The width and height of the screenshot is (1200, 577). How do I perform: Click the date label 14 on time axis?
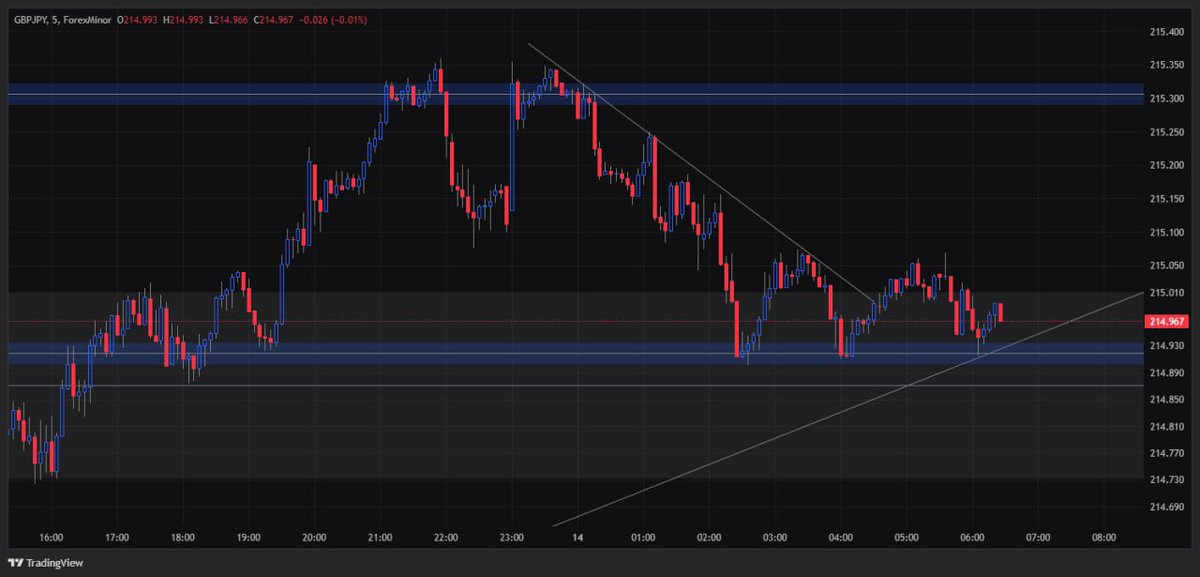click(x=578, y=537)
